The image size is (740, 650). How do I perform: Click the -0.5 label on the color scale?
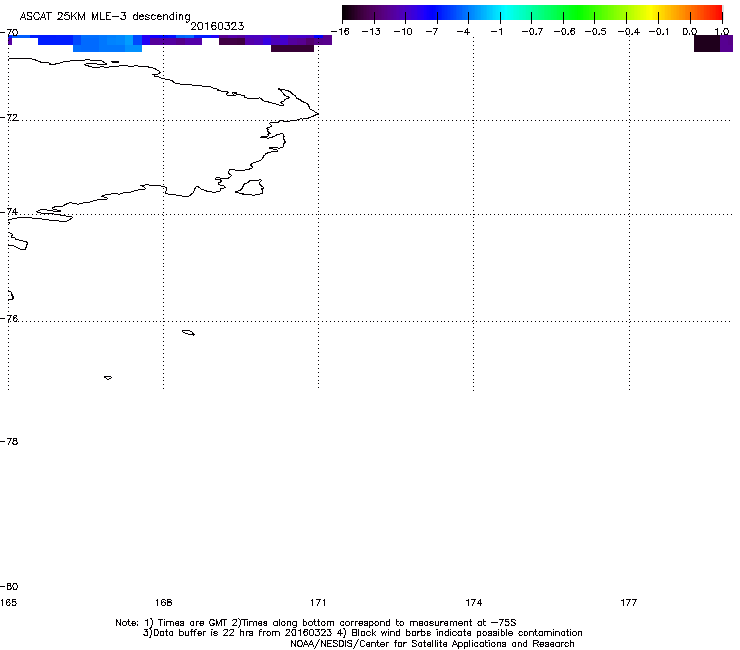coord(595,32)
